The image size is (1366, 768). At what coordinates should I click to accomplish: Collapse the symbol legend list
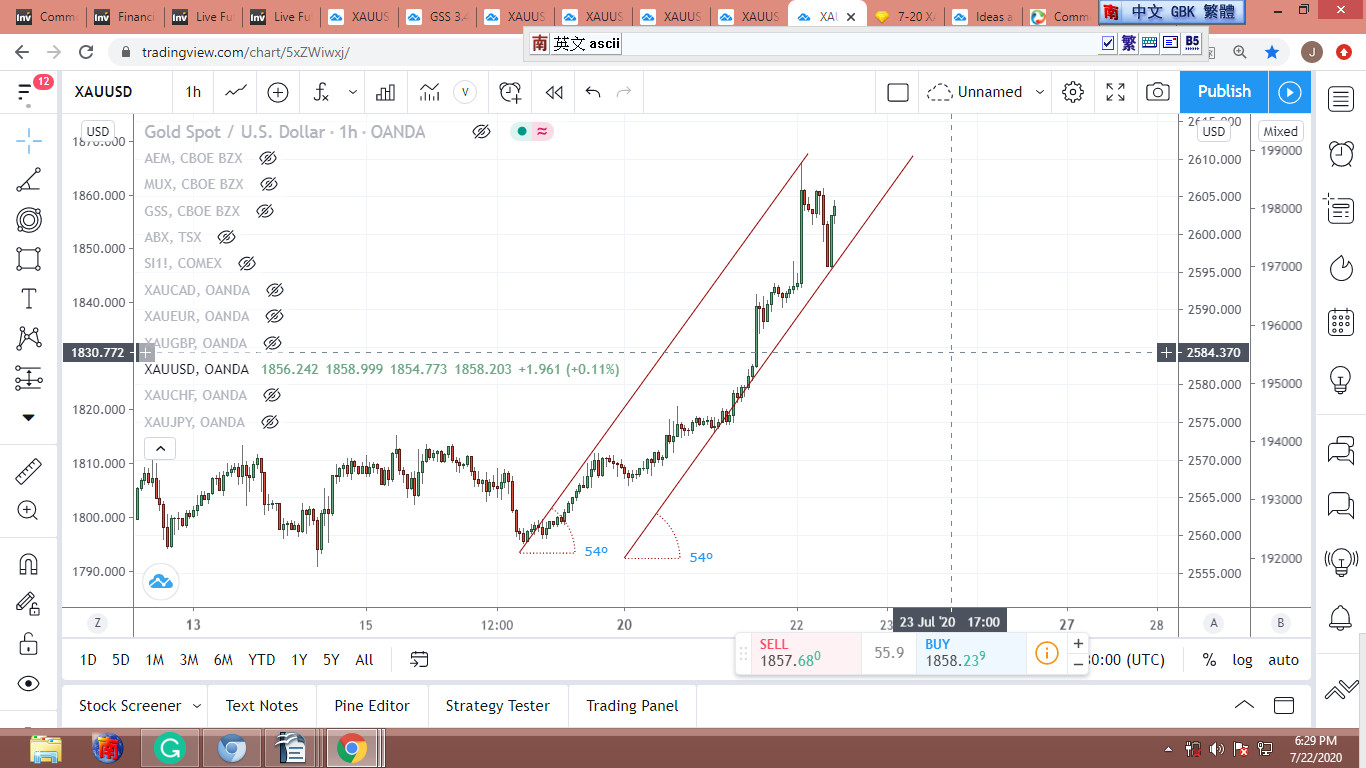159,448
